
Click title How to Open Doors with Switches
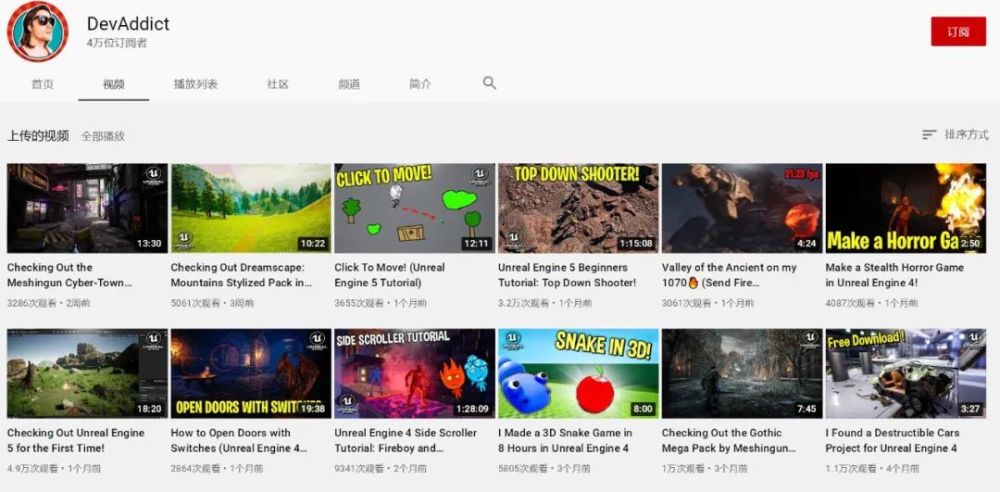(x=239, y=440)
